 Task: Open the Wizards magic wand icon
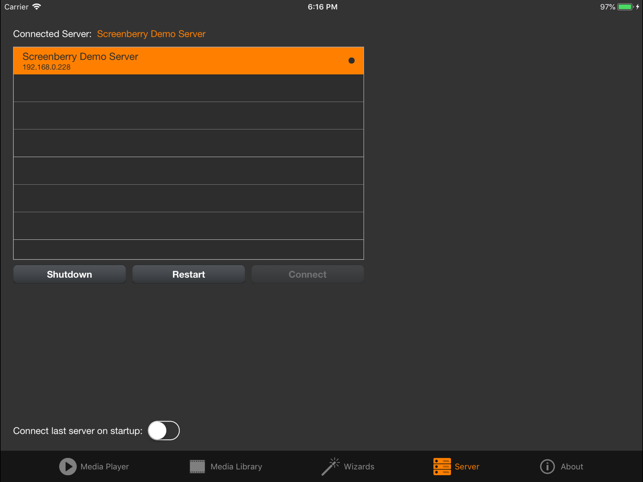[x=330, y=466]
